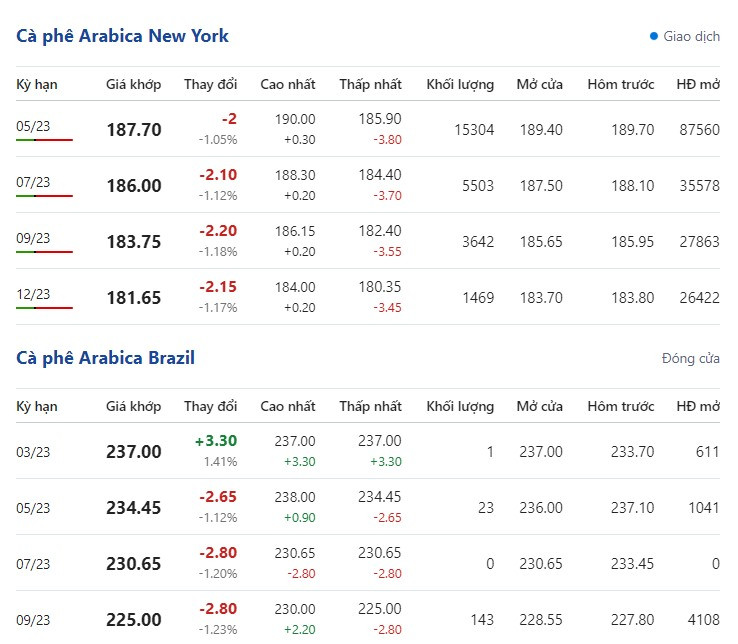Viewport: 738px width, 644px height.
Task: Select the New York 07/23 contract term
Action: 33,182
